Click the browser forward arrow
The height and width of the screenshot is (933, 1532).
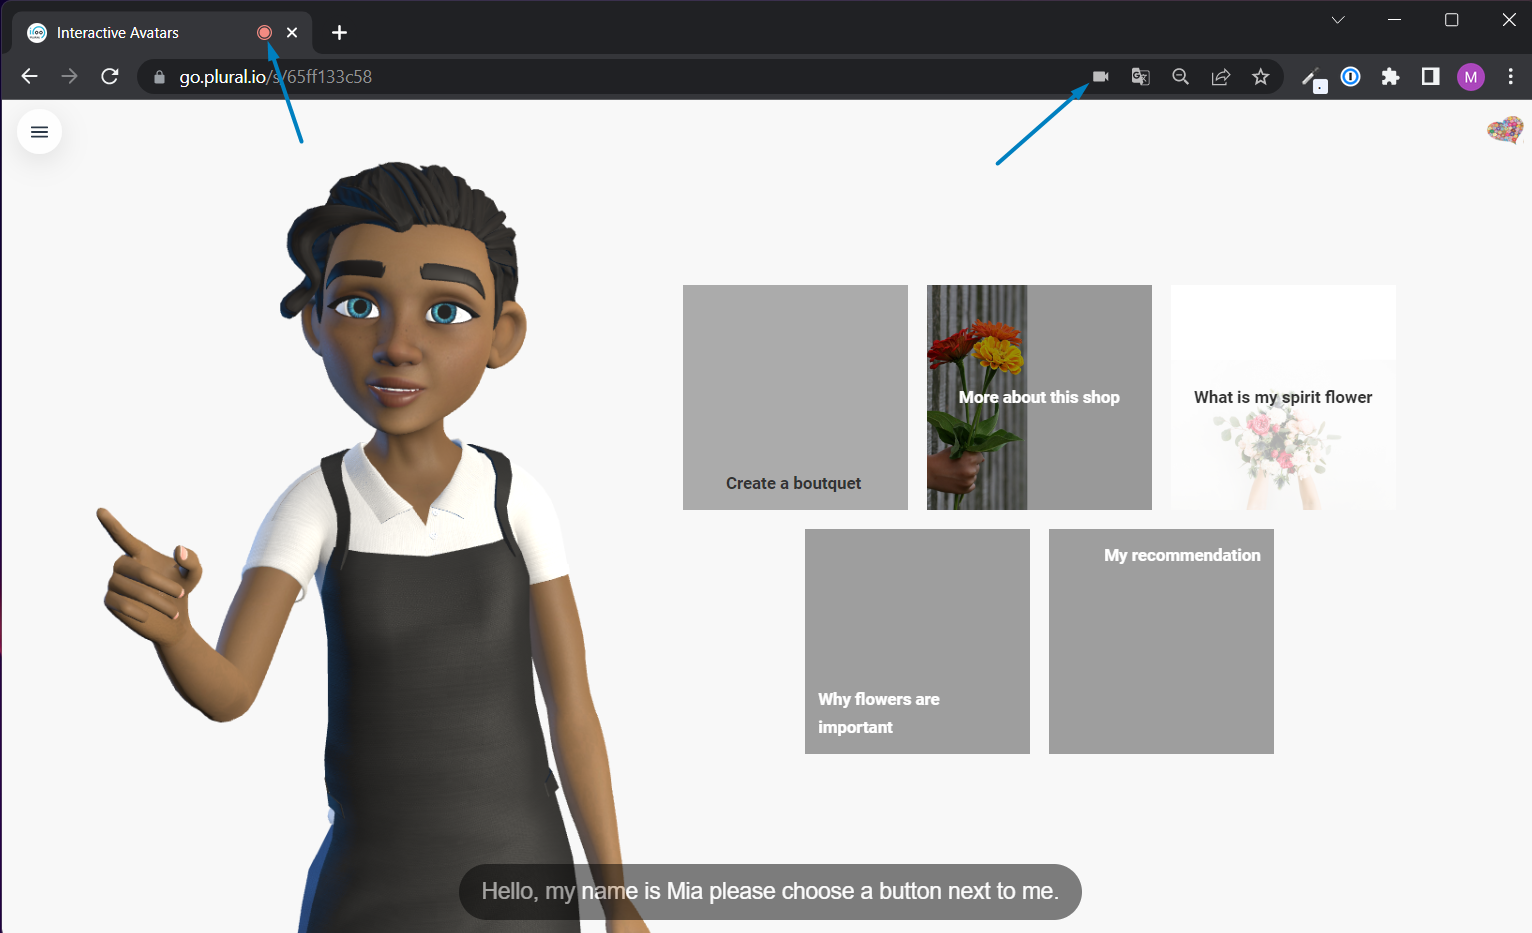tap(69, 77)
